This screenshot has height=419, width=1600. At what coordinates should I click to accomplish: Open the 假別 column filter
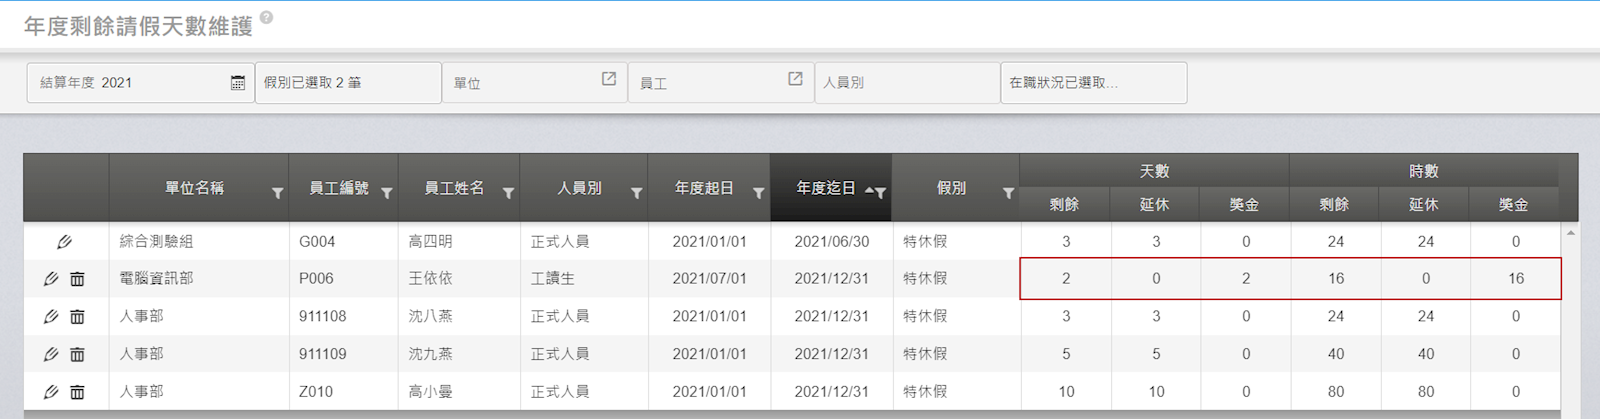click(1008, 193)
